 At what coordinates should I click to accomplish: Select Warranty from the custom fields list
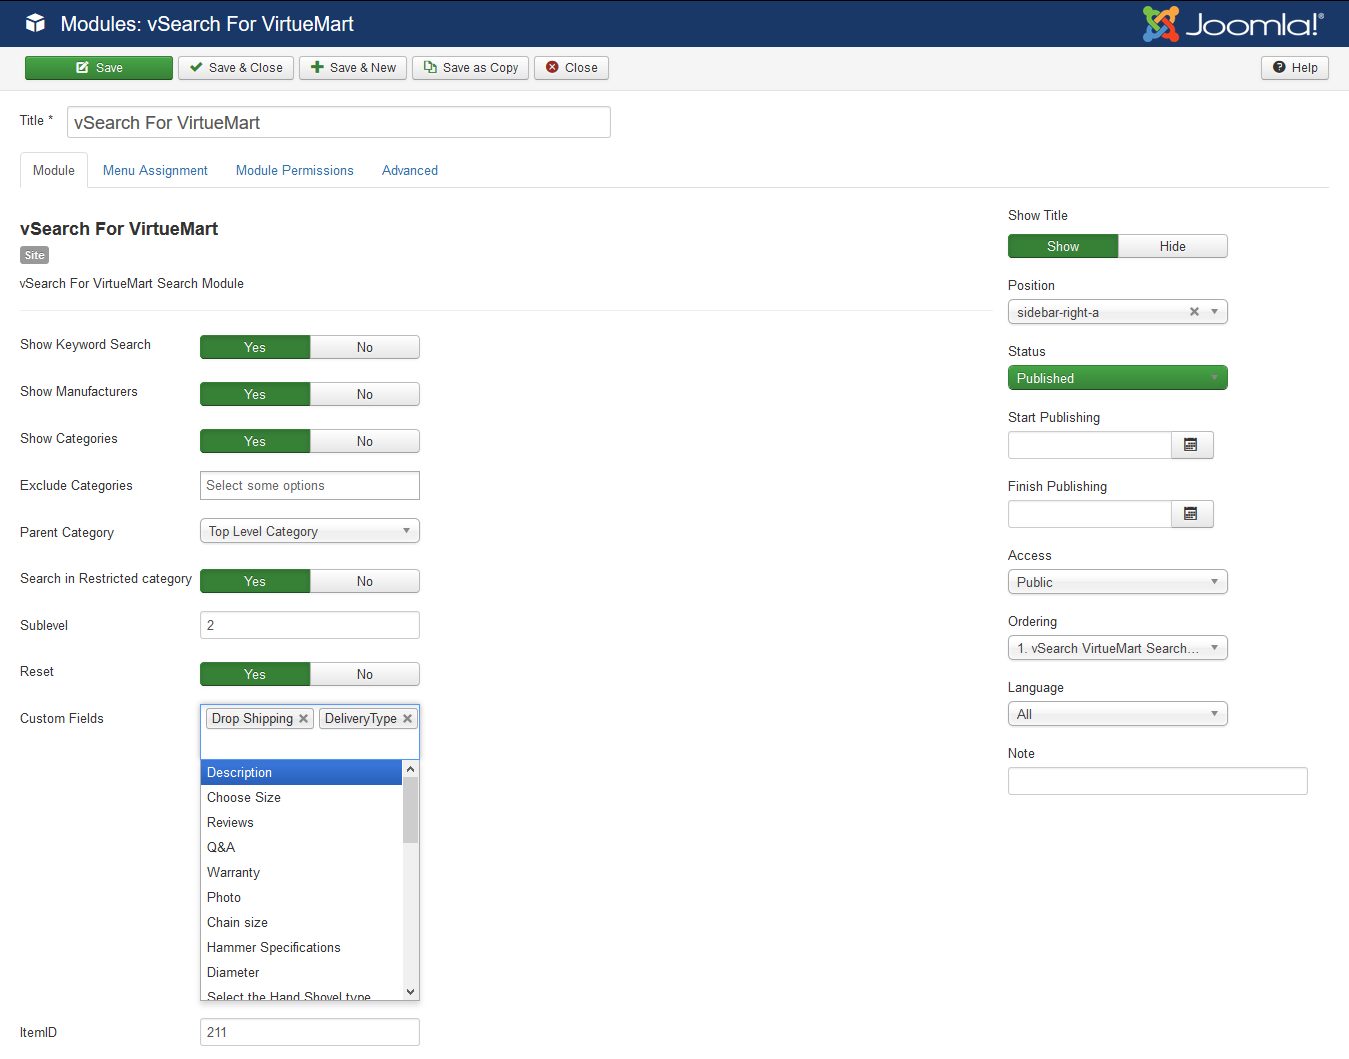(x=233, y=872)
